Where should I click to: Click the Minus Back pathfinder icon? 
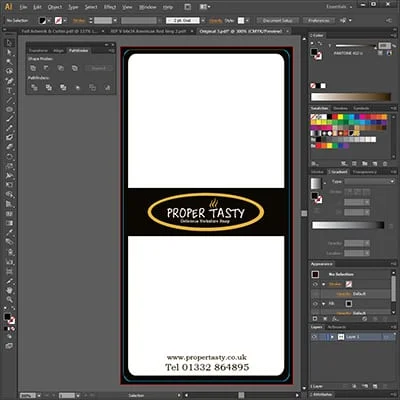click(107, 88)
